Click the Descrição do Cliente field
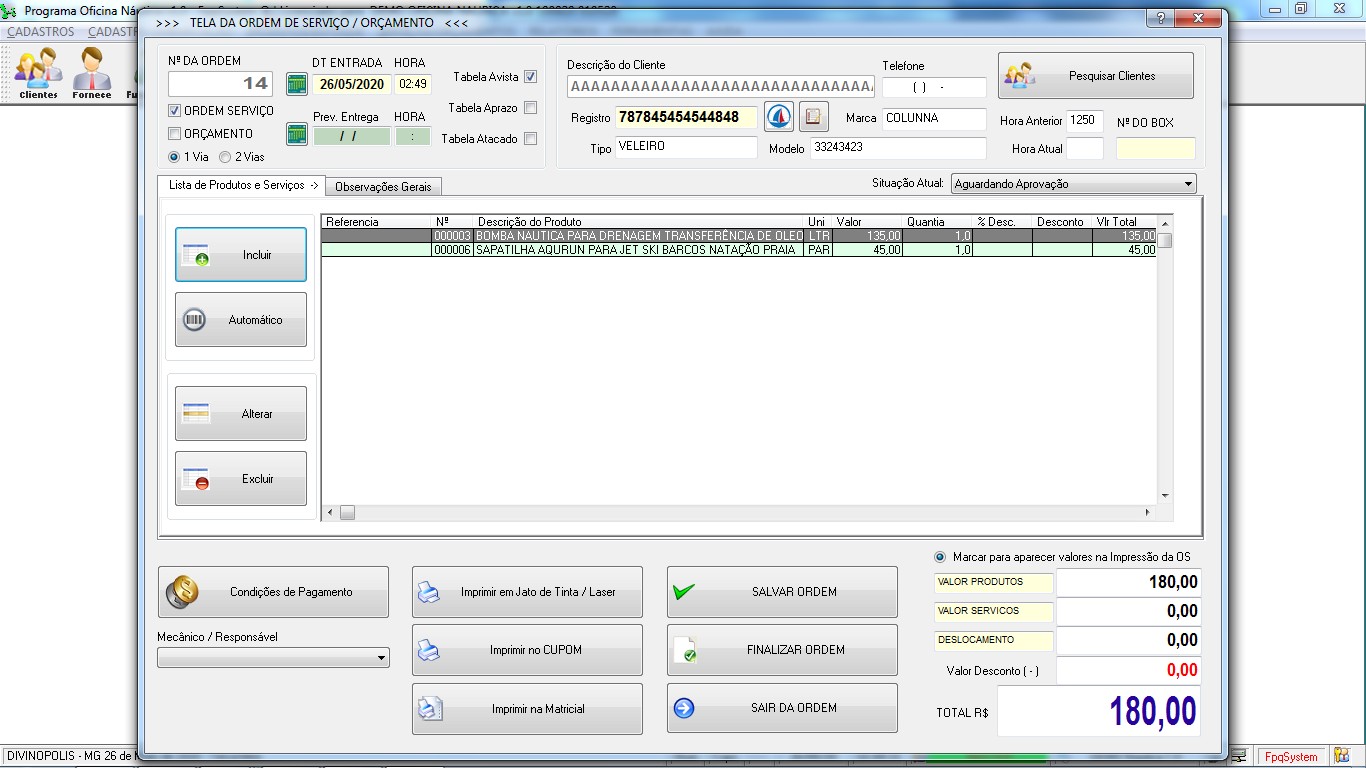 [x=720, y=87]
